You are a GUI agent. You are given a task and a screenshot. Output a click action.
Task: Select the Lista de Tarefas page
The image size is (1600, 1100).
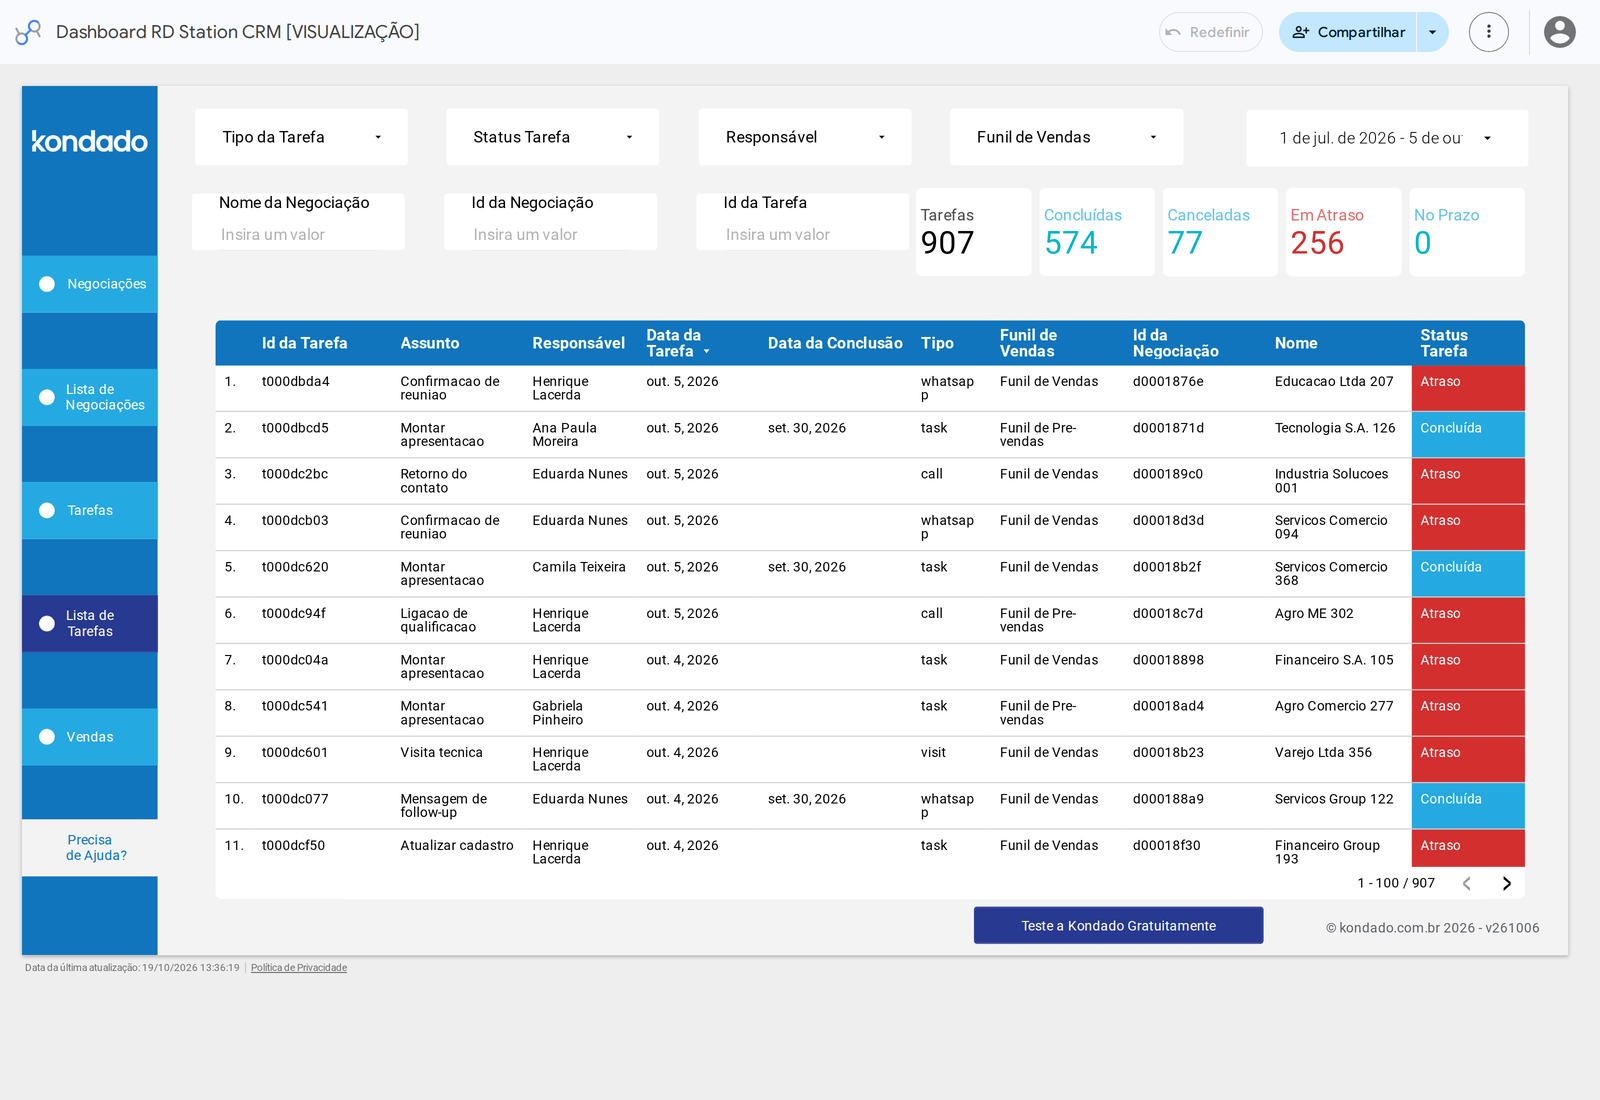coord(90,623)
